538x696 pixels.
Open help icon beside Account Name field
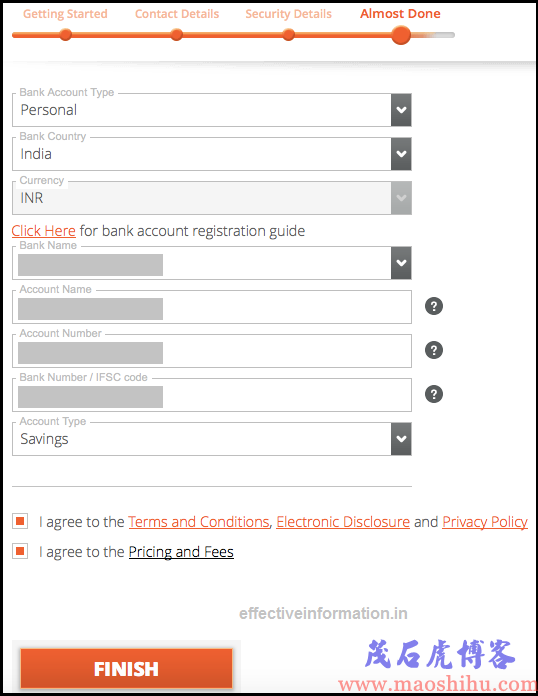(434, 306)
